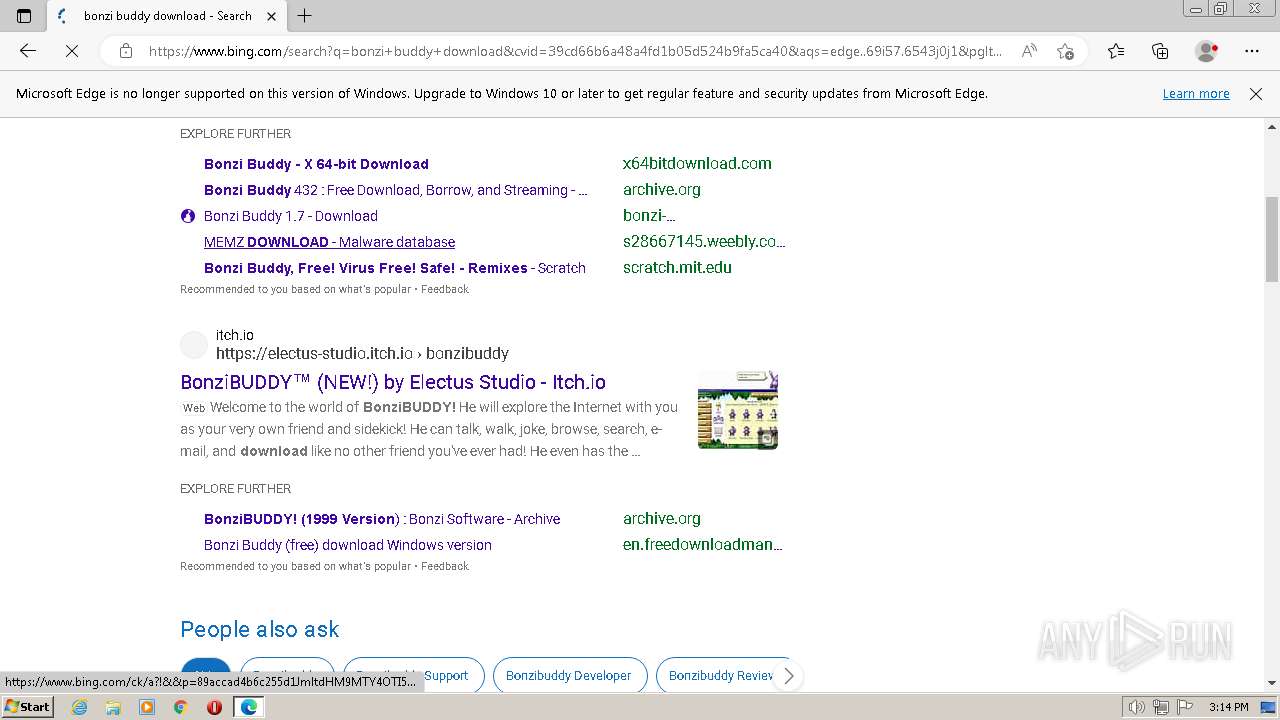Screen dimensions: 1280x720
Task: Click Feedback under the second Explore Further list
Action: tap(445, 566)
